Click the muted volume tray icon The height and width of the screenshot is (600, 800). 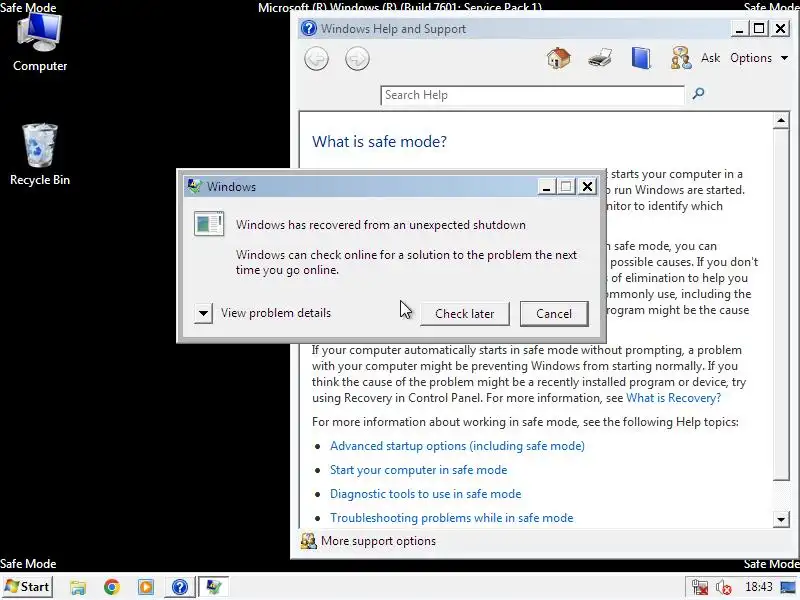(x=723, y=587)
